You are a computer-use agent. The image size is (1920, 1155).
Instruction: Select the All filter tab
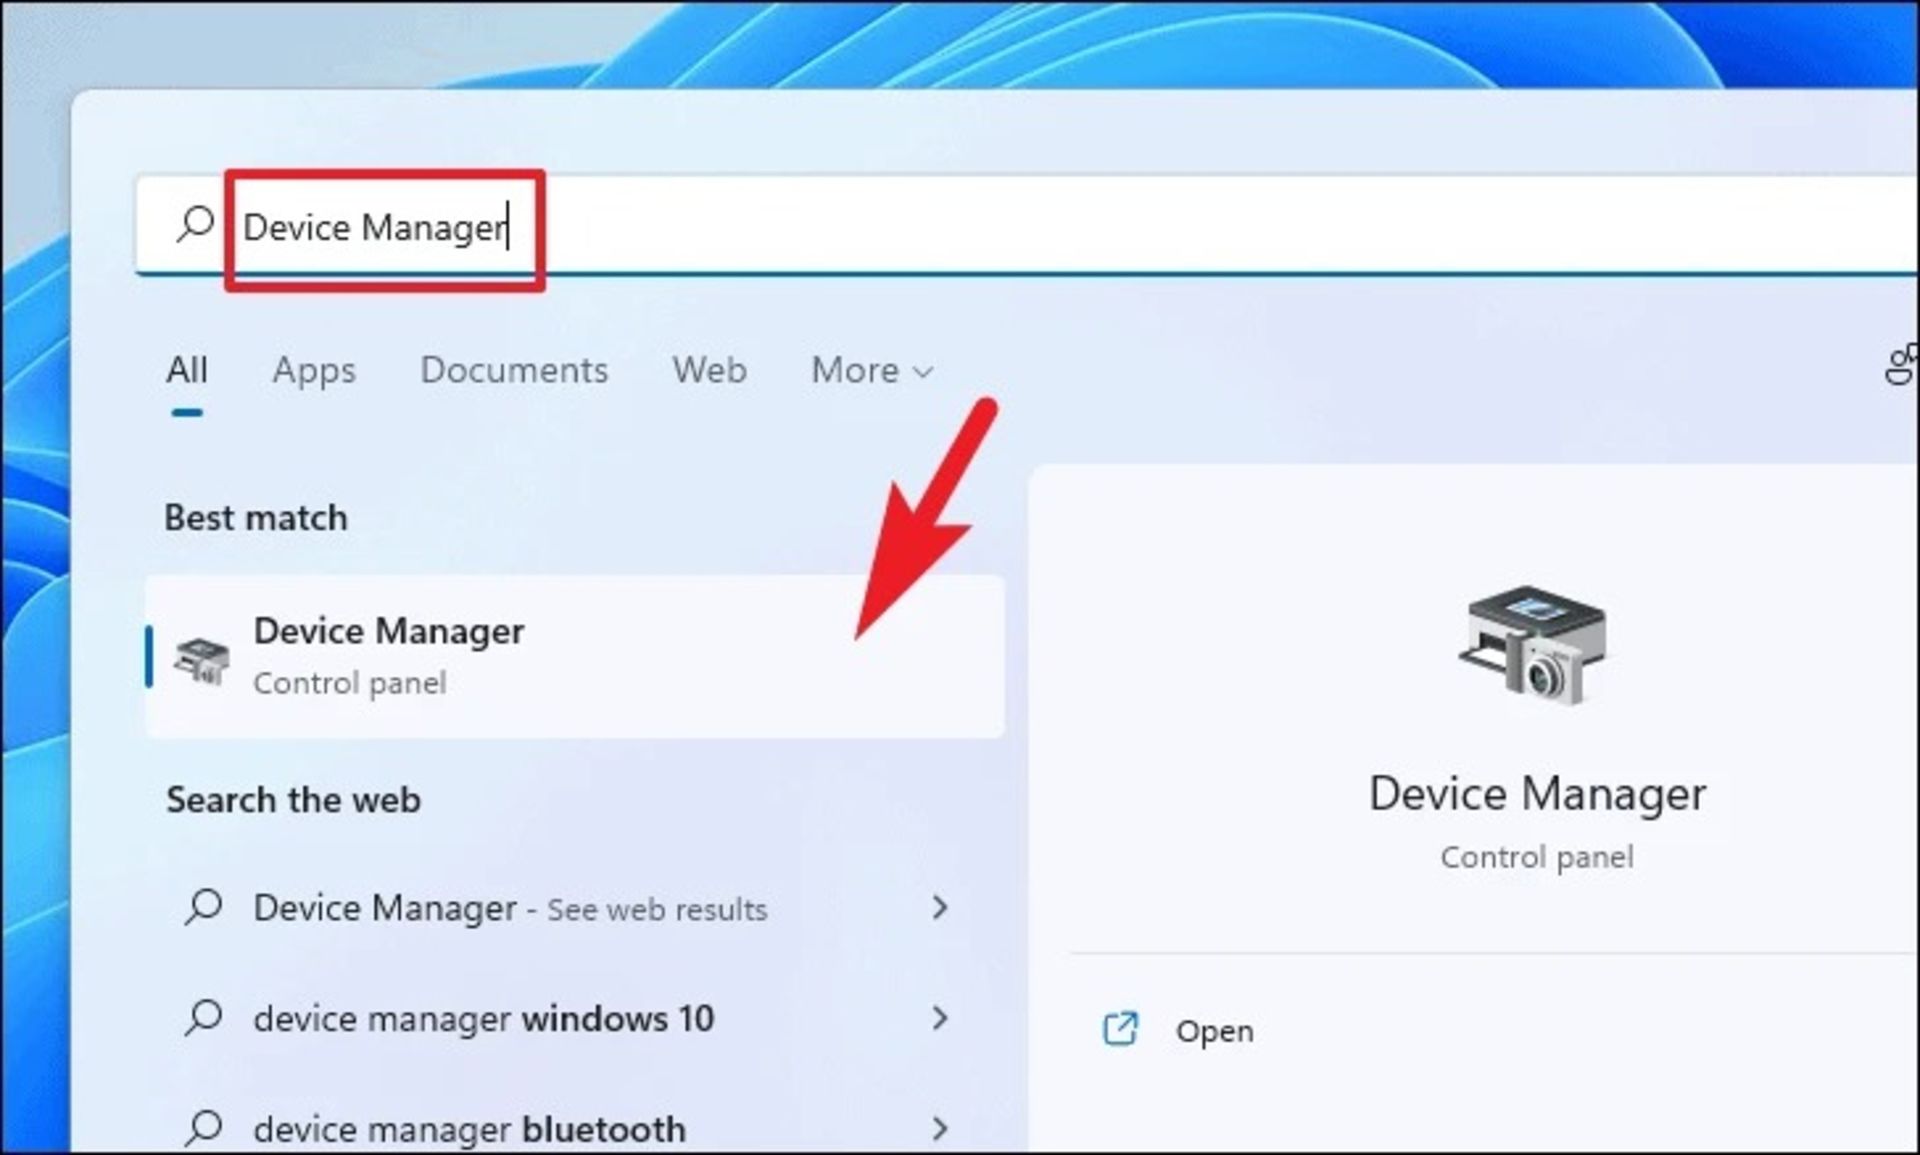[187, 371]
